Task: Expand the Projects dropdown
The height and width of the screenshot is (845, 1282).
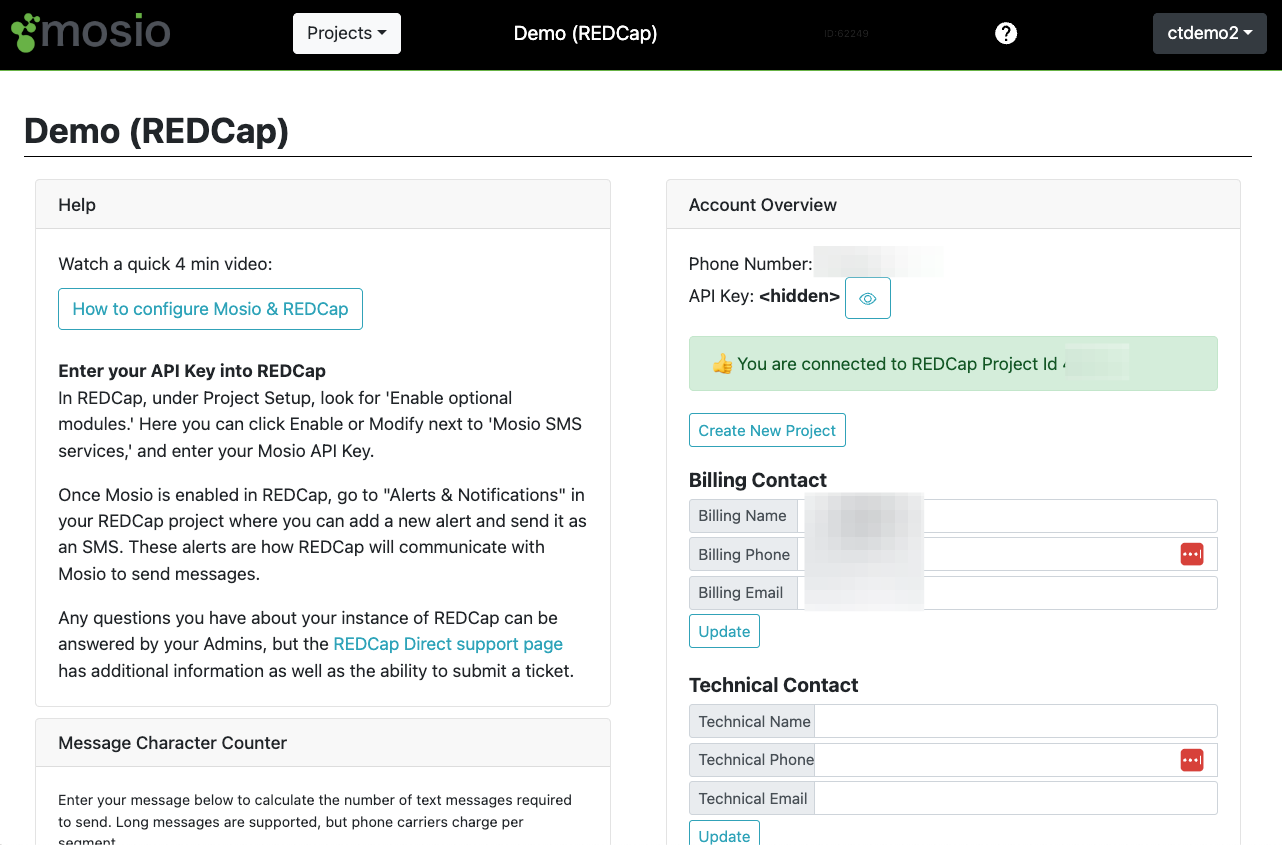Action: point(346,33)
